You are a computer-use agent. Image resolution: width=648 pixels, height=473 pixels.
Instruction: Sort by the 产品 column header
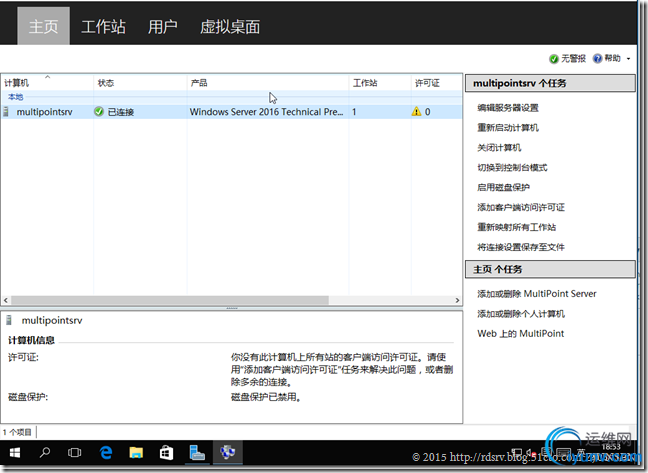coord(268,83)
